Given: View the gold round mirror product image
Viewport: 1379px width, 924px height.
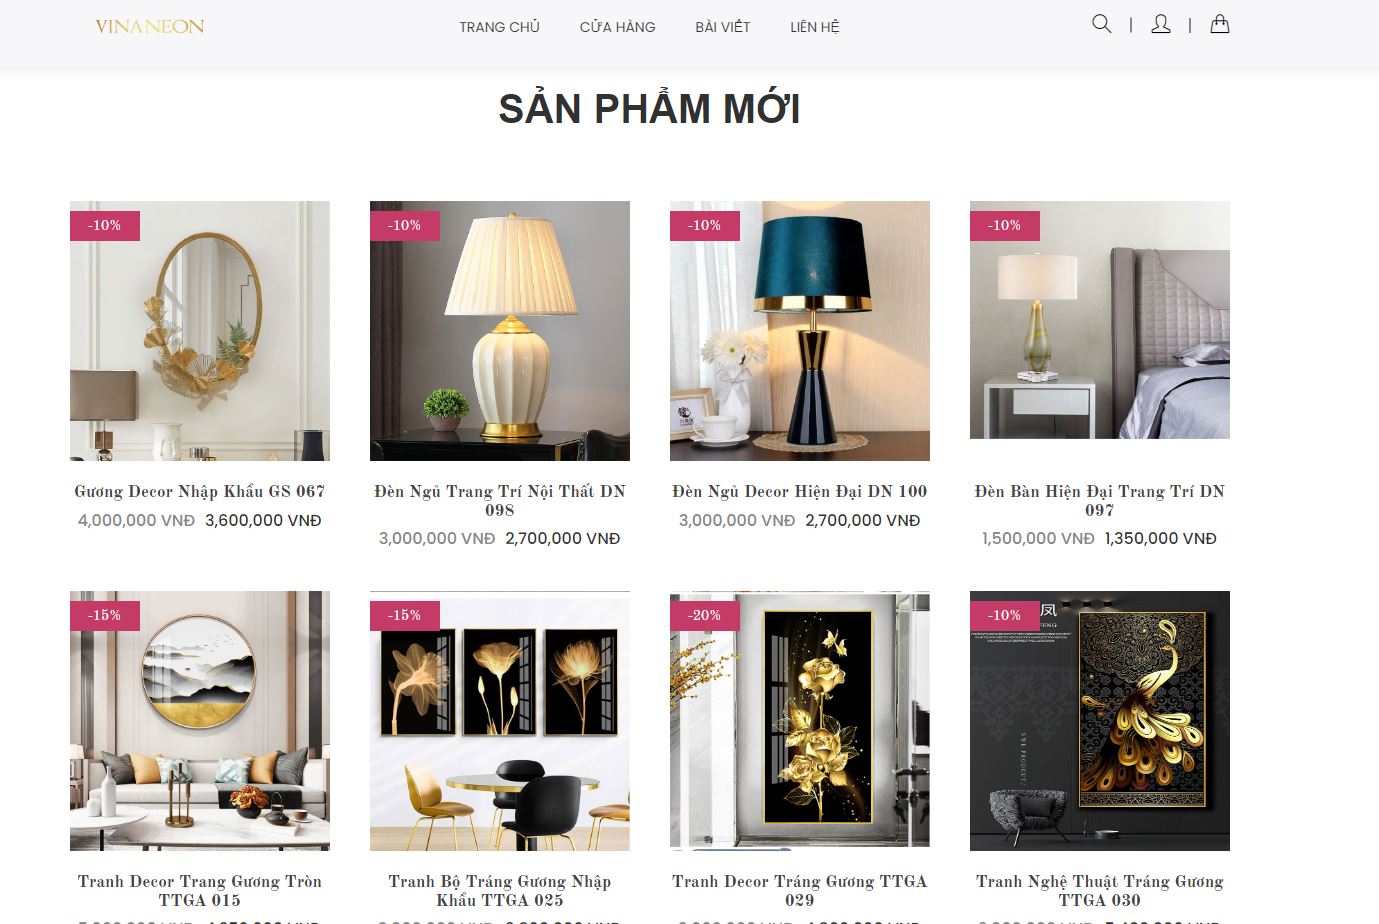Looking at the screenshot, I should click(200, 331).
